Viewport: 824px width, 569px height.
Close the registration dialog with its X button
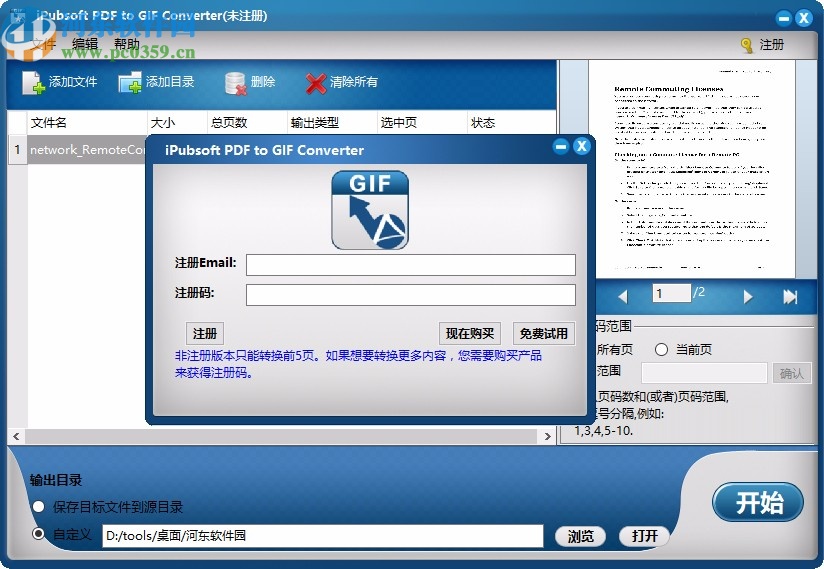[x=582, y=146]
